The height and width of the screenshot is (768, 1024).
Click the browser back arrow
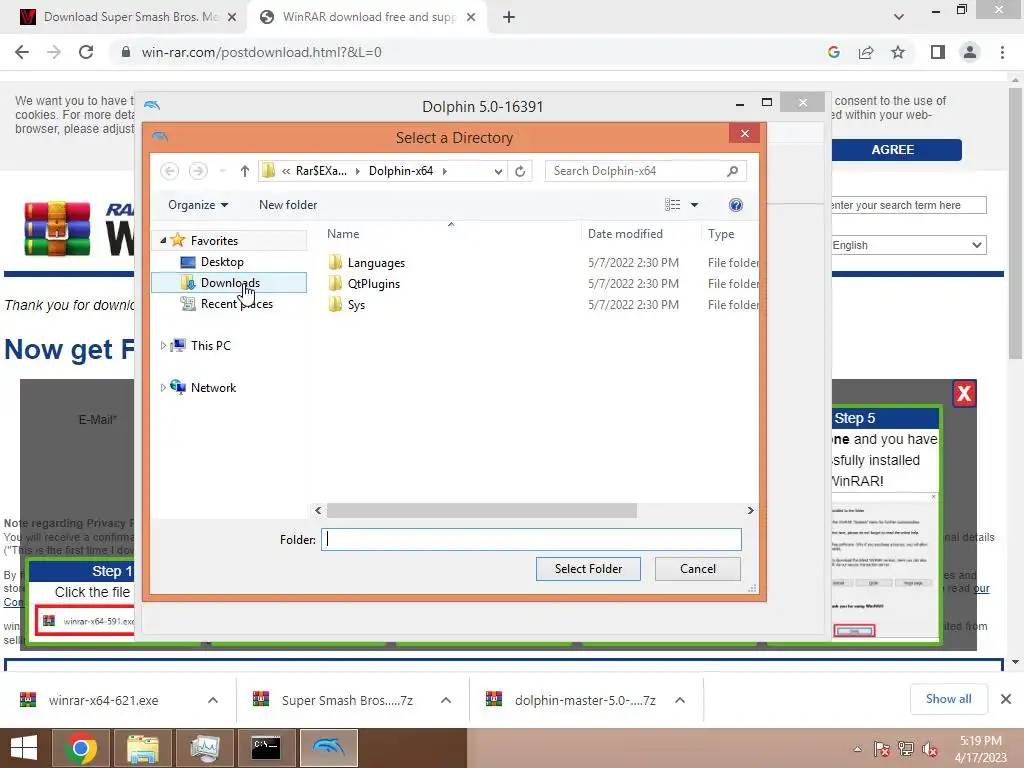[x=22, y=52]
